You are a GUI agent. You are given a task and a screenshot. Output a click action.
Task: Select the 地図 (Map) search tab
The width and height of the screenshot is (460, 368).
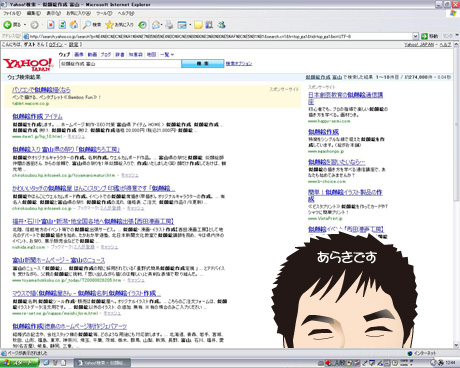(x=151, y=54)
